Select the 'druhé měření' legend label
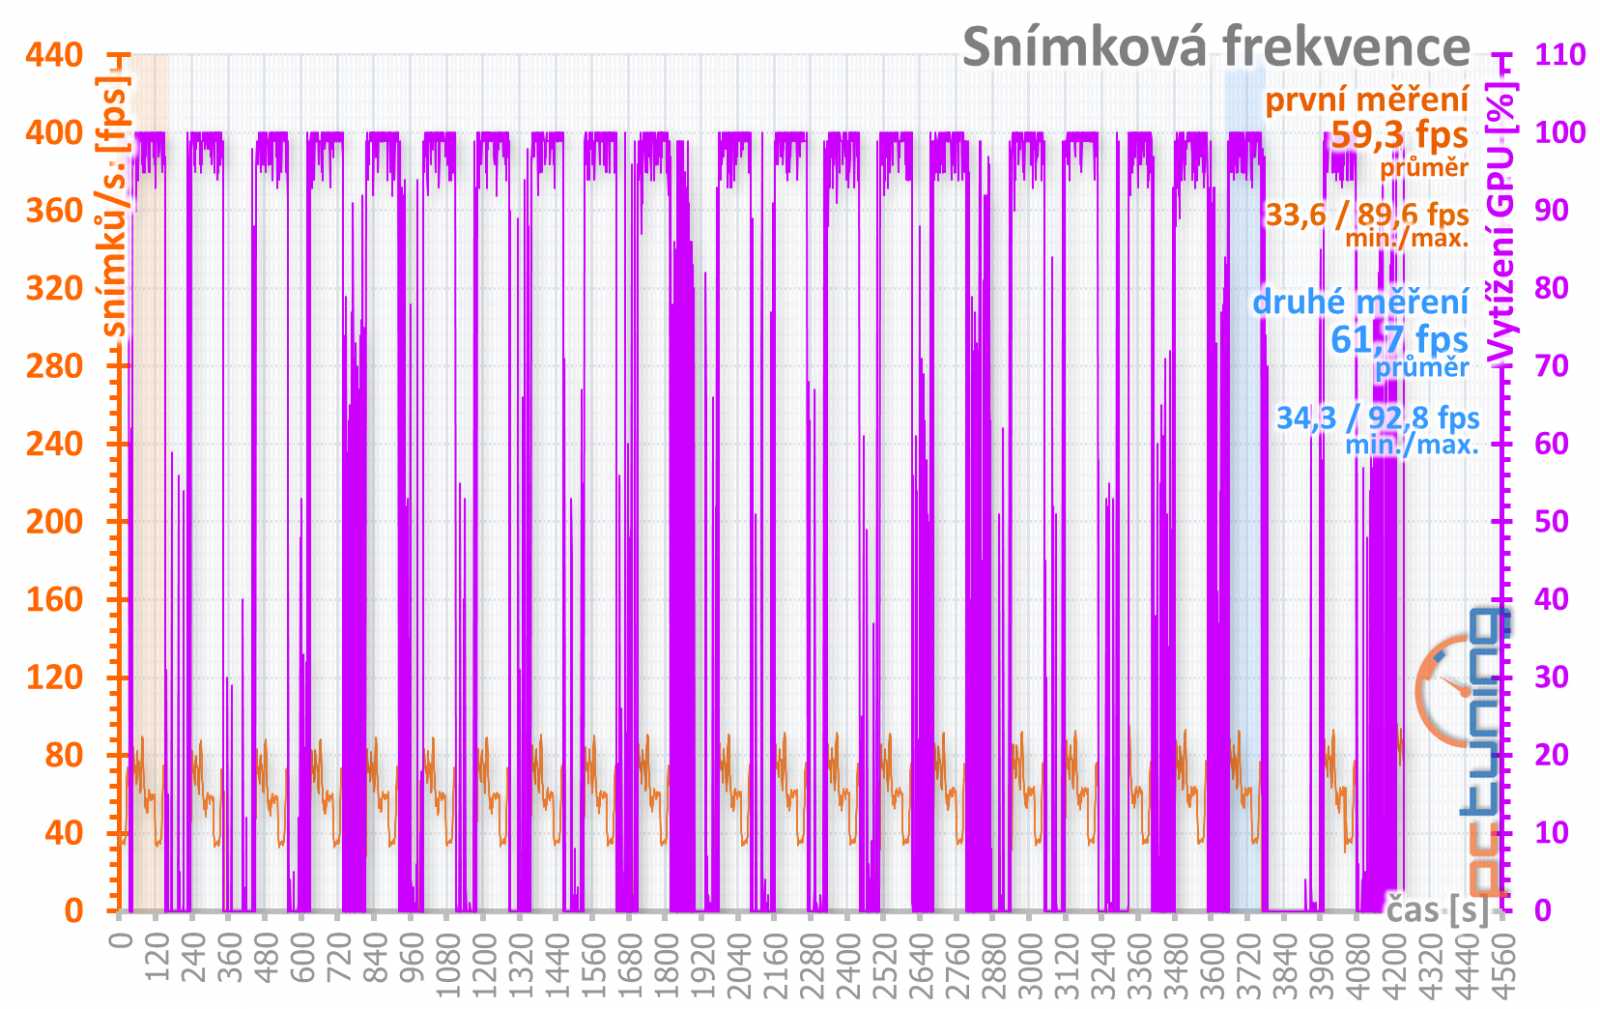The height and width of the screenshot is (1009, 1600). tap(1360, 301)
